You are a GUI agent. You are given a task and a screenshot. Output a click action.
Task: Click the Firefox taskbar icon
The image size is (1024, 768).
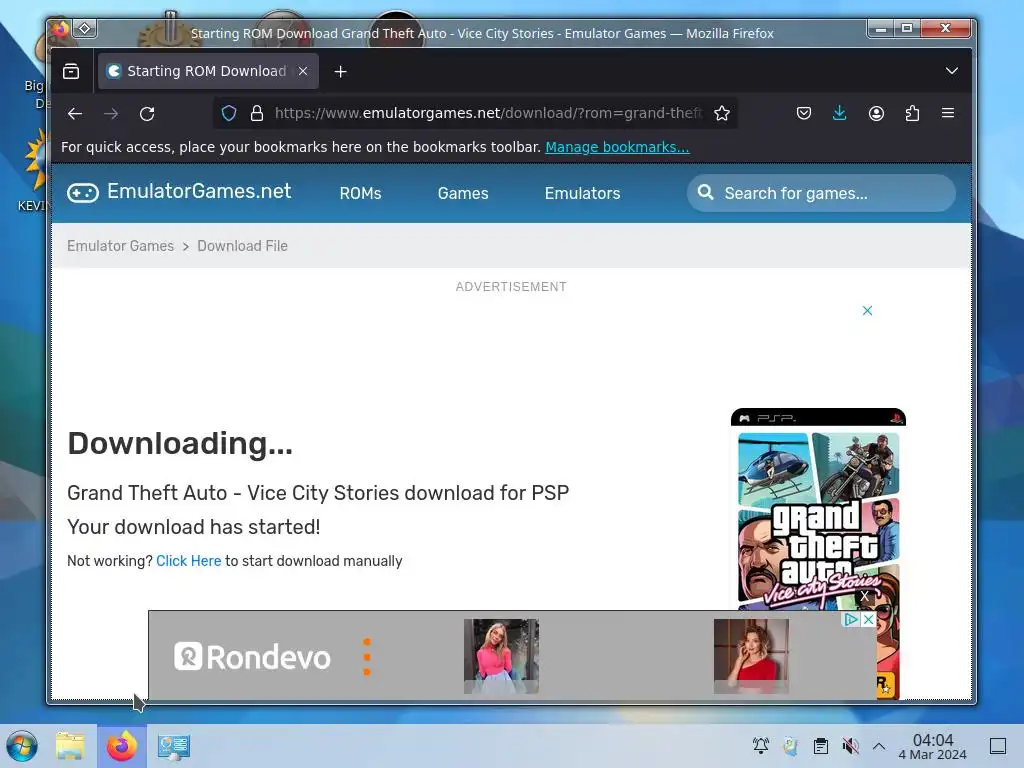click(121, 746)
